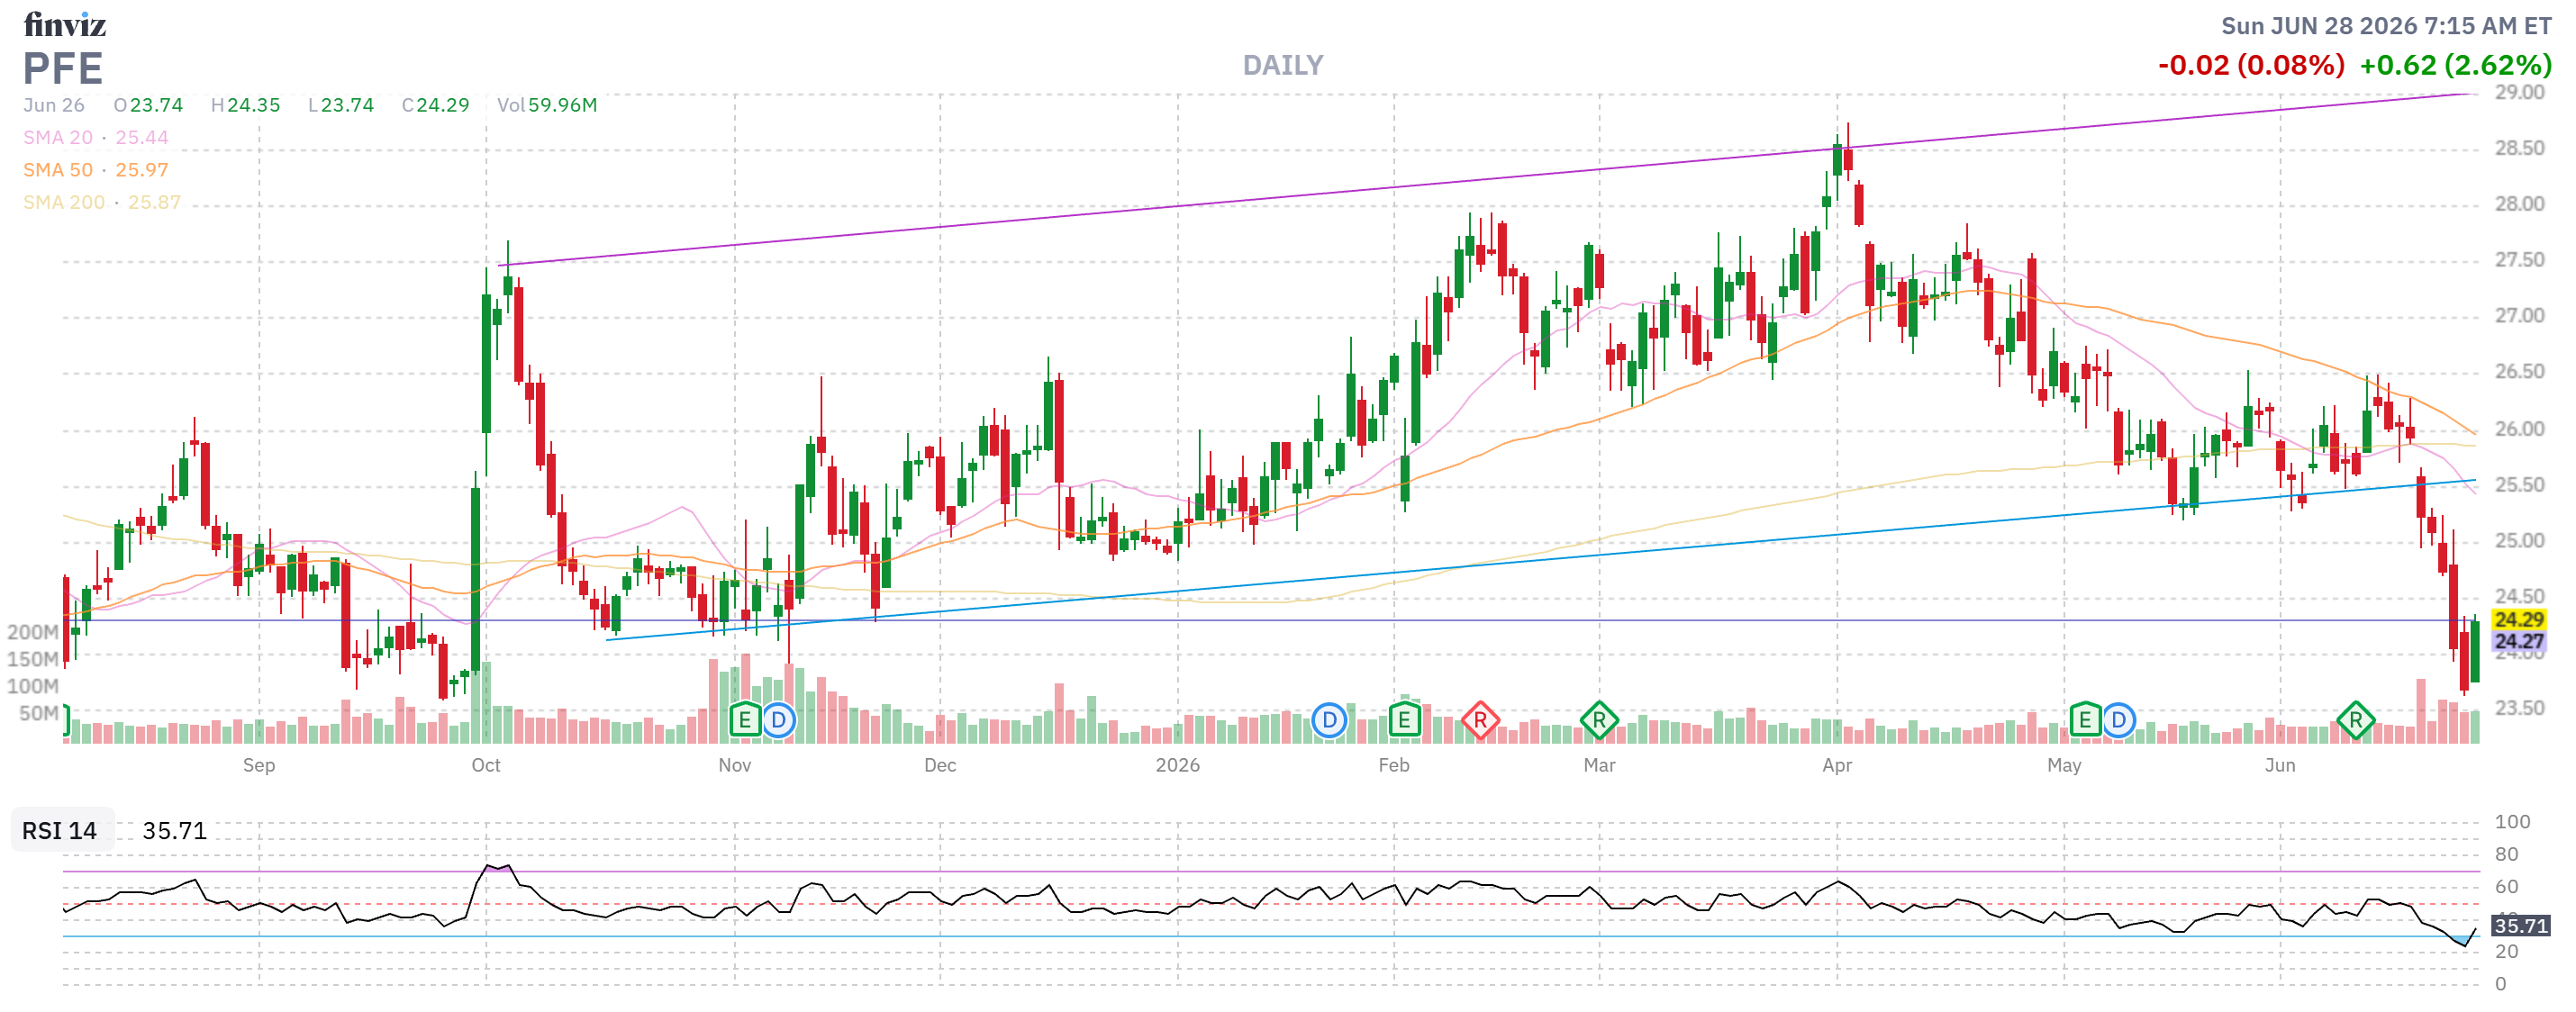Click the November dividend D marker
This screenshot has height=1012, width=2576.
[x=779, y=719]
